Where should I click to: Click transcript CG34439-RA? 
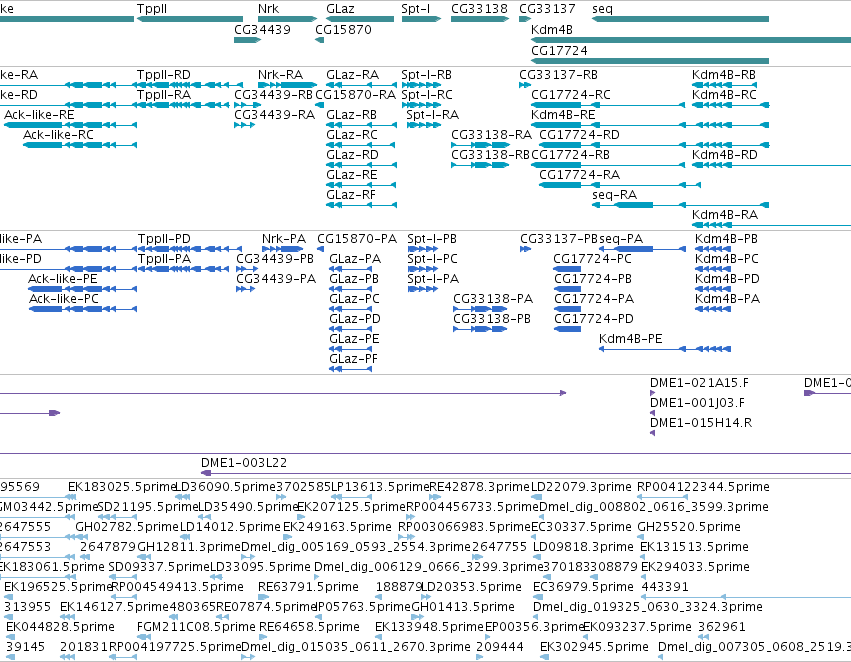coord(275,114)
